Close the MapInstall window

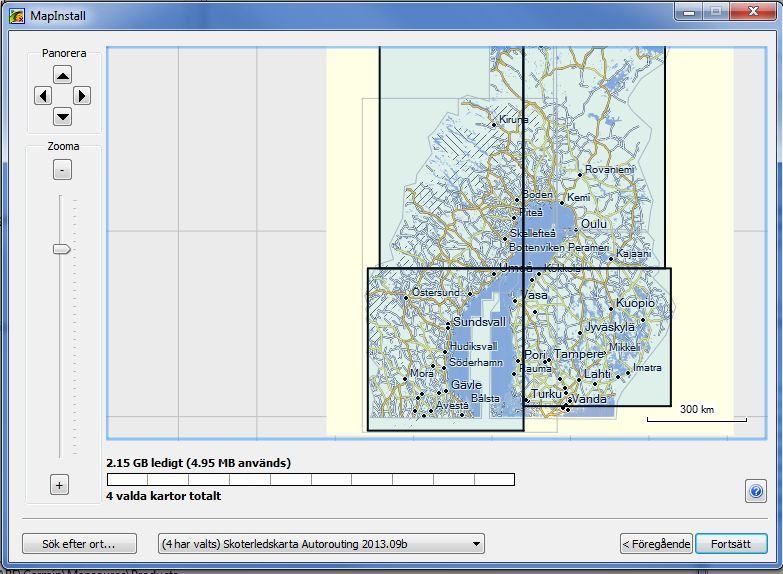pyautogui.click(x=750, y=11)
